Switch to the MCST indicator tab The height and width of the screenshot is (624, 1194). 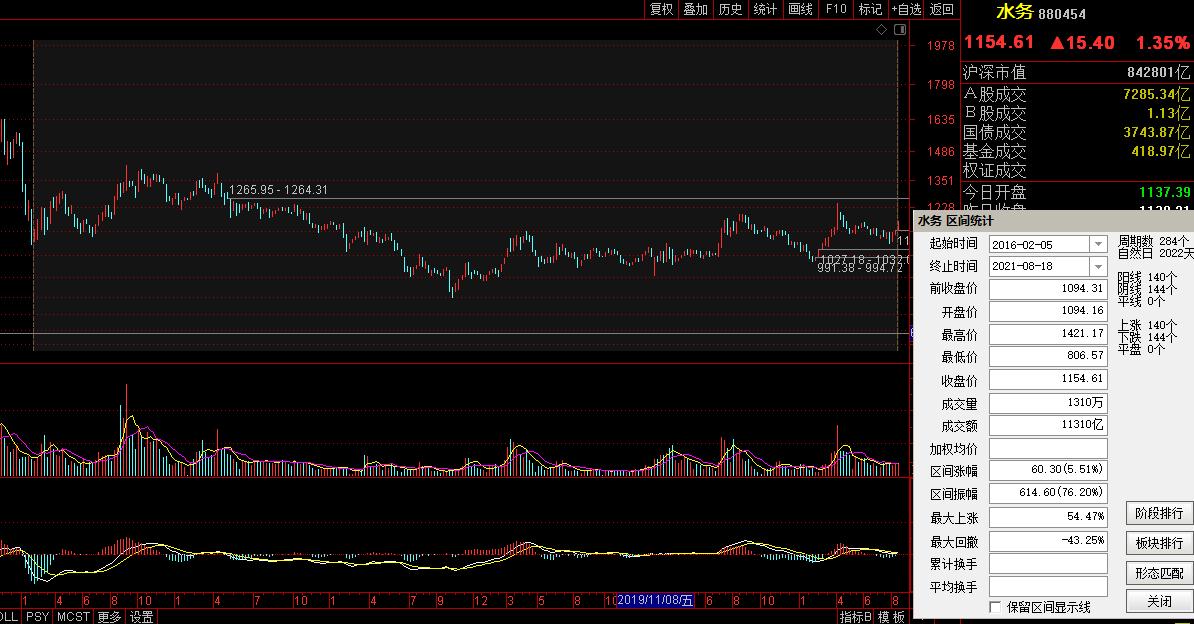pos(73,617)
